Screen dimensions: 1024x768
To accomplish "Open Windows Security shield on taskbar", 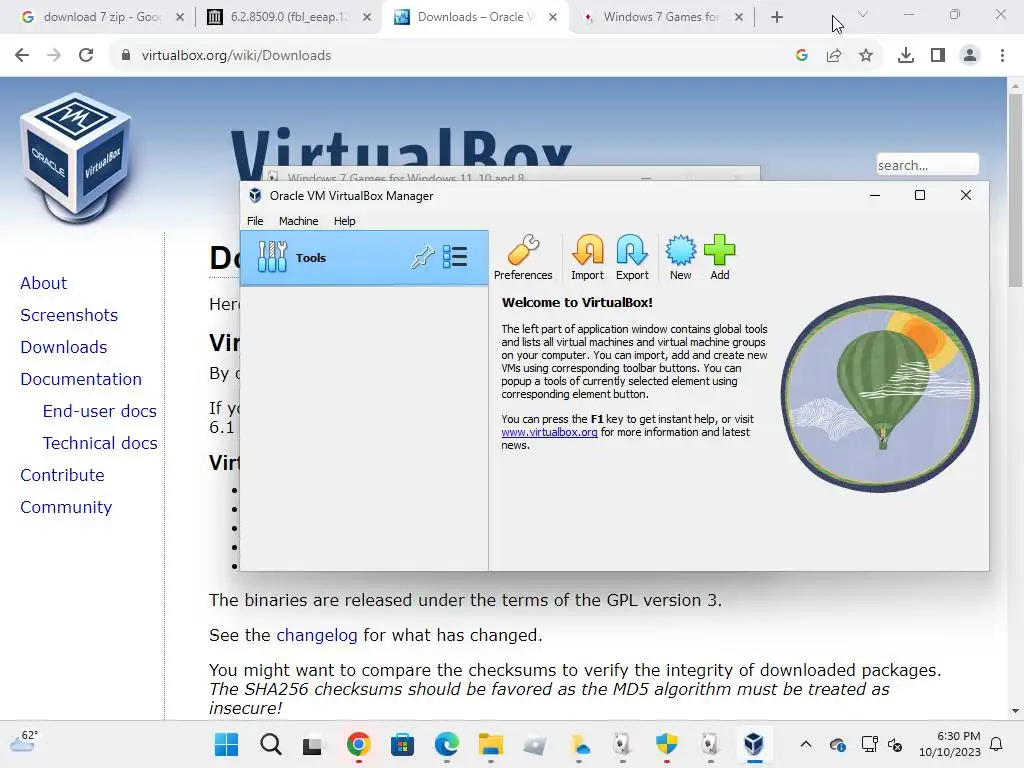I will 667,744.
